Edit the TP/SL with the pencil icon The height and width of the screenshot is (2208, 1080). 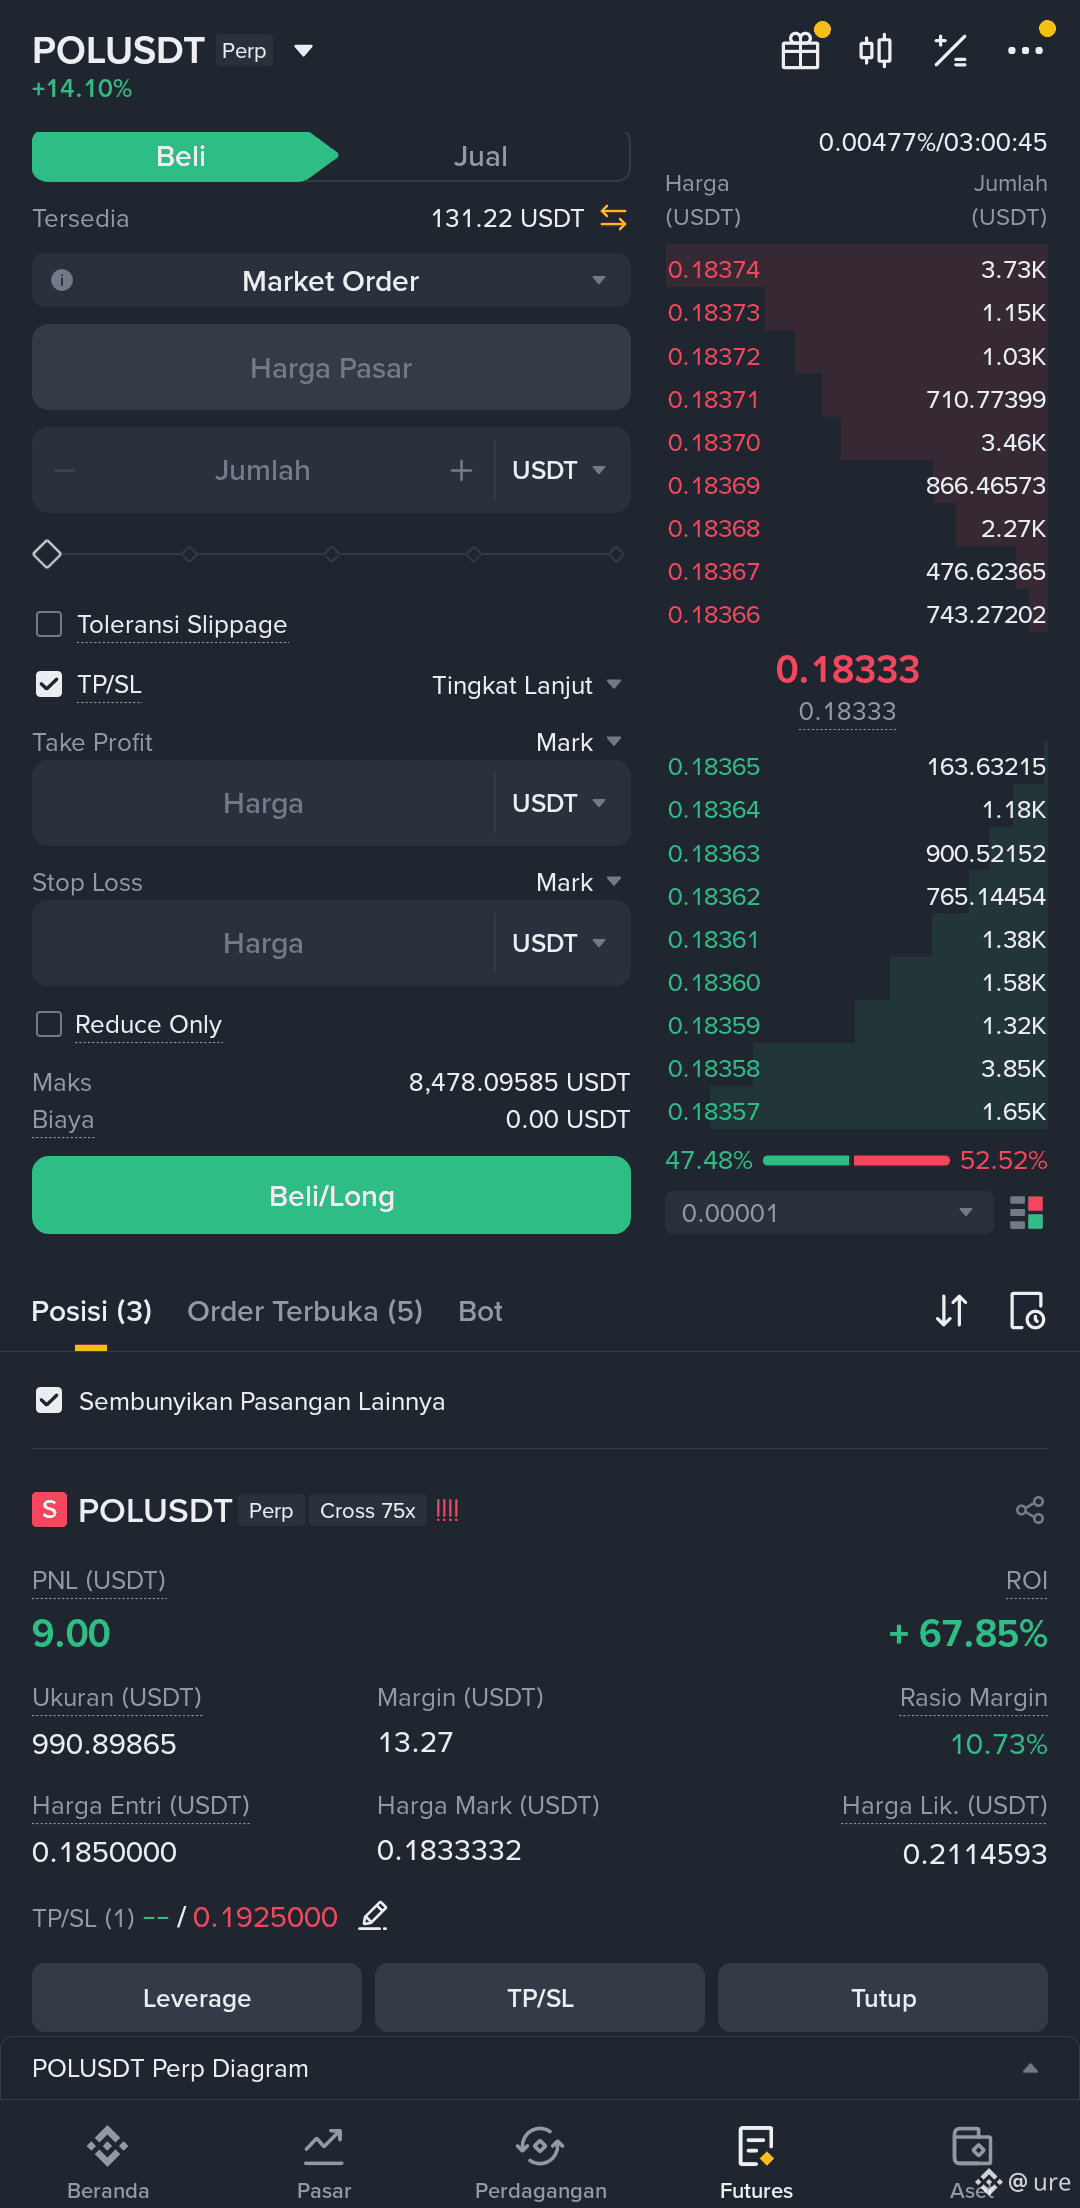(x=373, y=1916)
